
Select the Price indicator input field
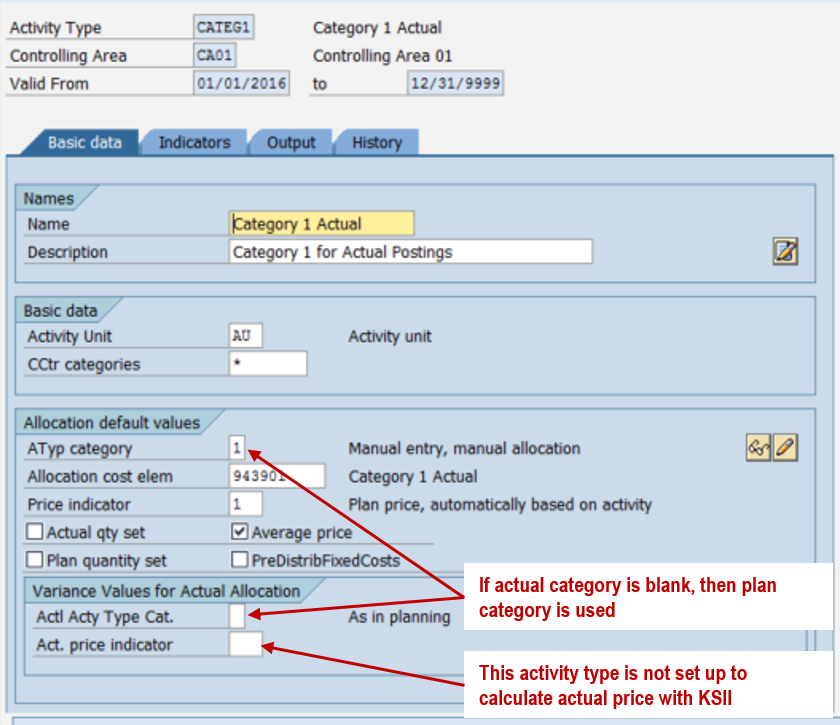pyautogui.click(x=246, y=504)
